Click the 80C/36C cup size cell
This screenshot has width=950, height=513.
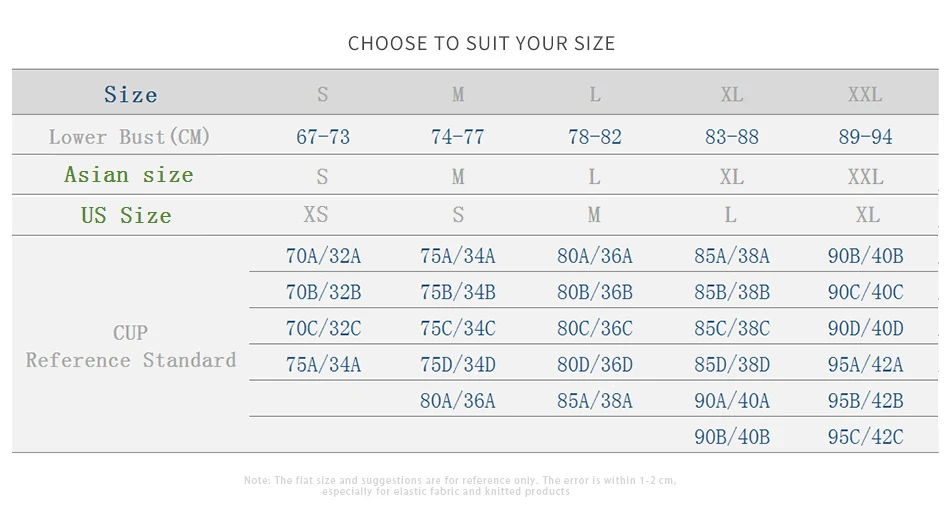(594, 328)
